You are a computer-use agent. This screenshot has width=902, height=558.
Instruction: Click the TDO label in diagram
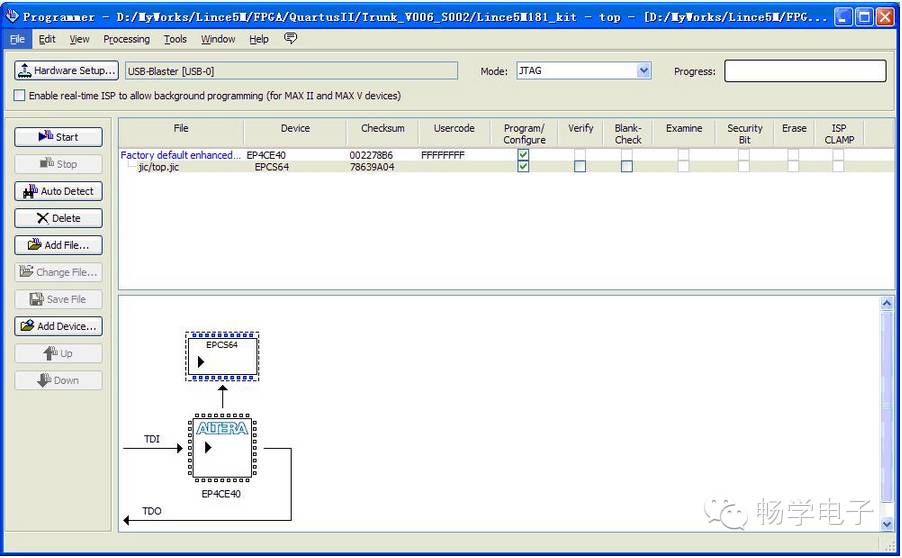tap(152, 511)
